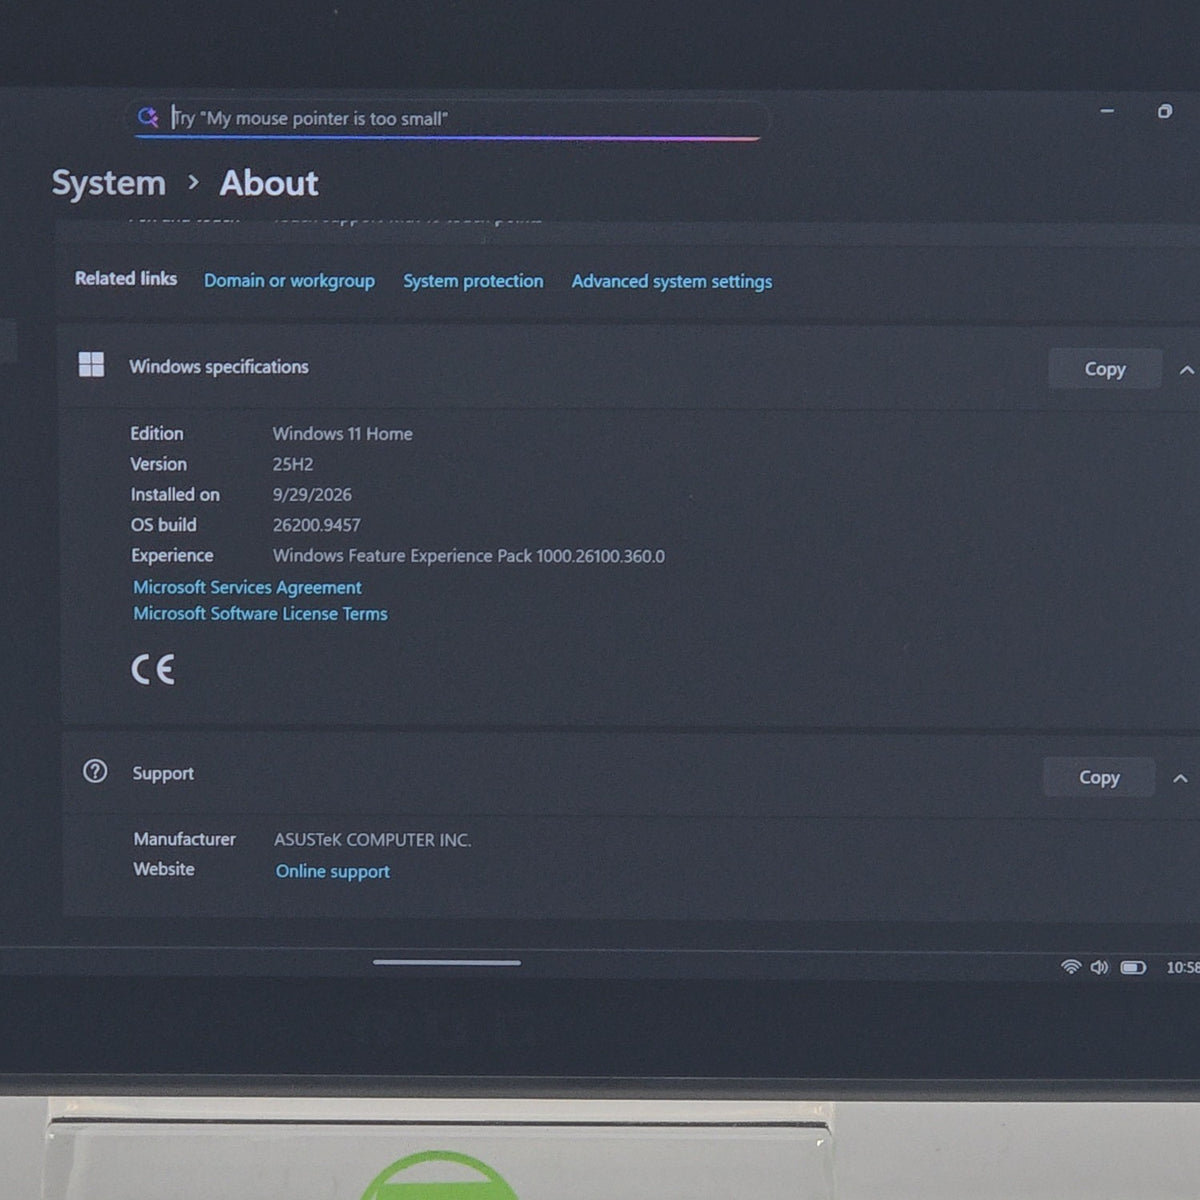
Task: Collapse the Windows specifications section chevron
Action: [1187, 370]
